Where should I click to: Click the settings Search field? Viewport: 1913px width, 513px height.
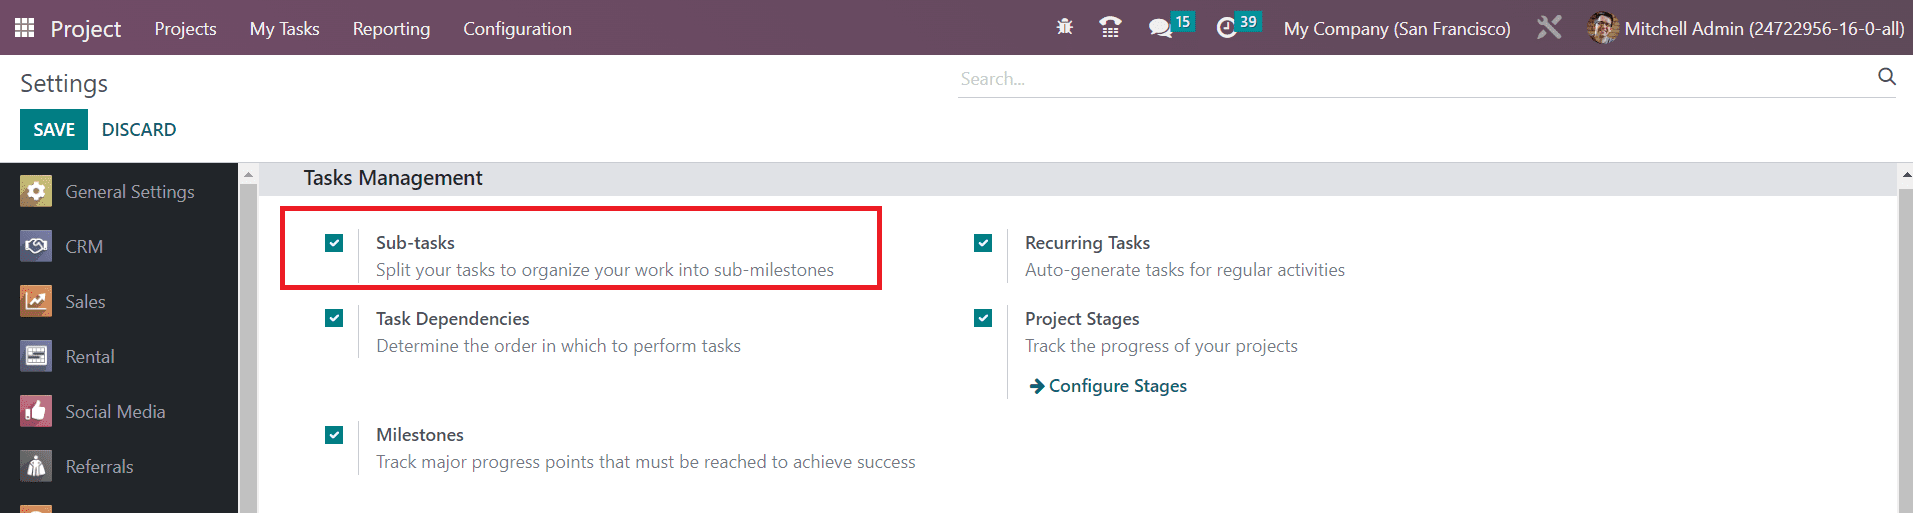(1415, 78)
